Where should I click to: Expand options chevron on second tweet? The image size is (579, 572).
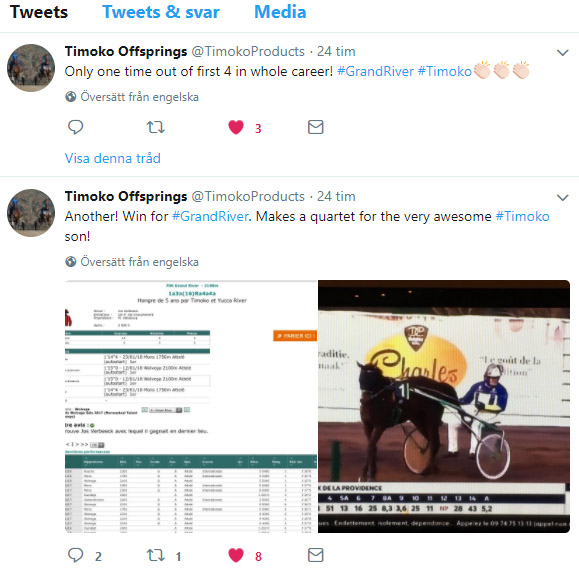tap(562, 198)
